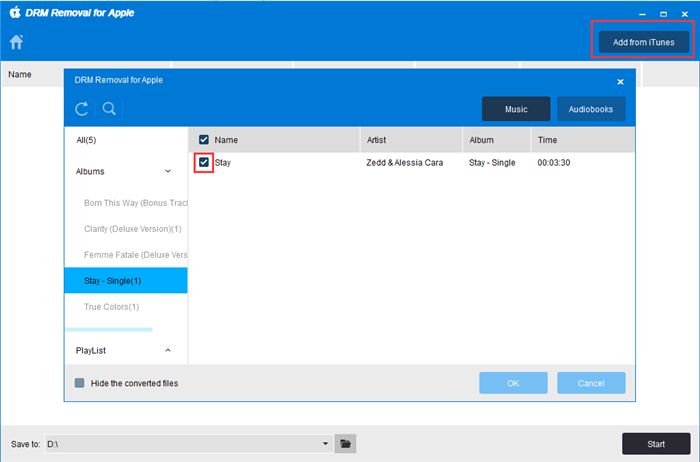Viewport: 700px width, 462px height.
Task: Select True Colors(1) album
Action: coord(112,306)
